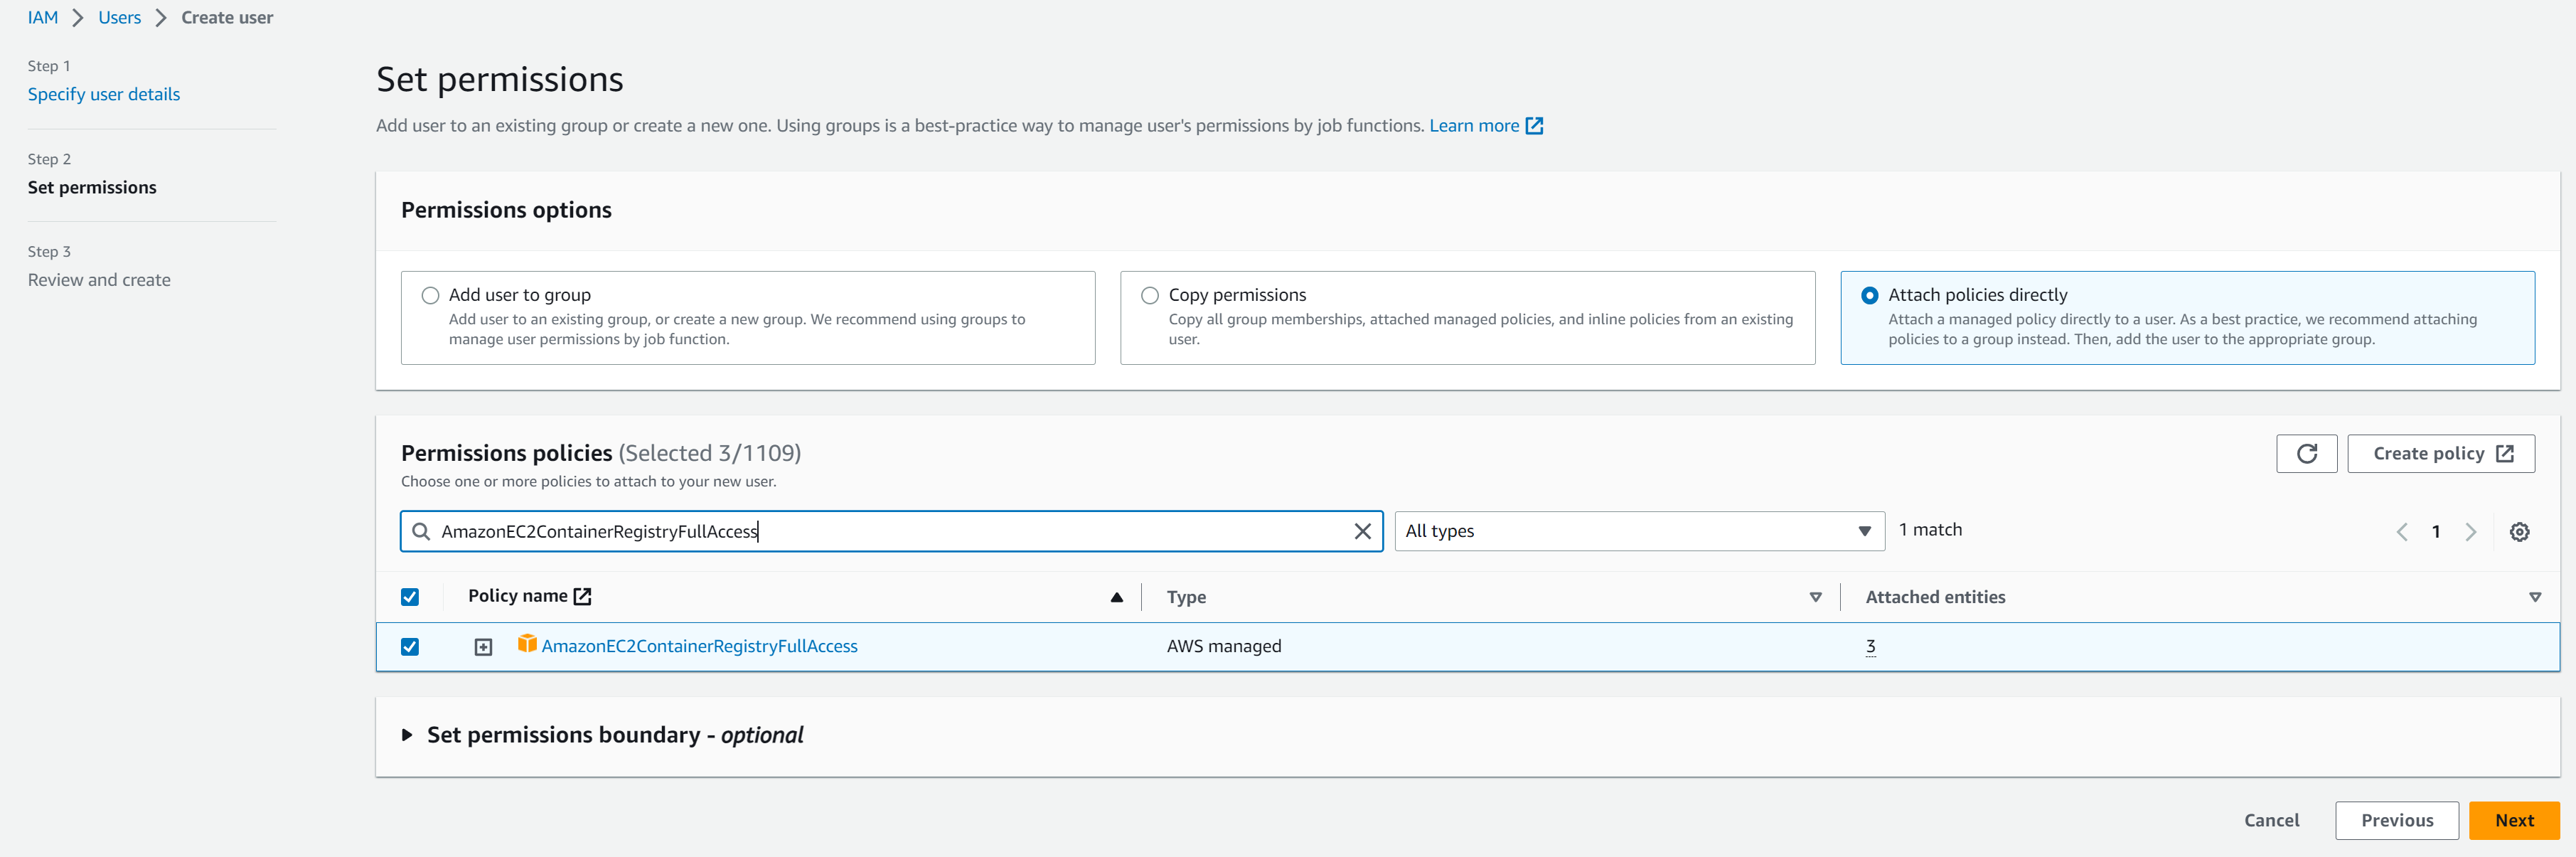Screen dimensions: 2576x857
Task: Click external link icon beside Policy name
Action: point(583,596)
